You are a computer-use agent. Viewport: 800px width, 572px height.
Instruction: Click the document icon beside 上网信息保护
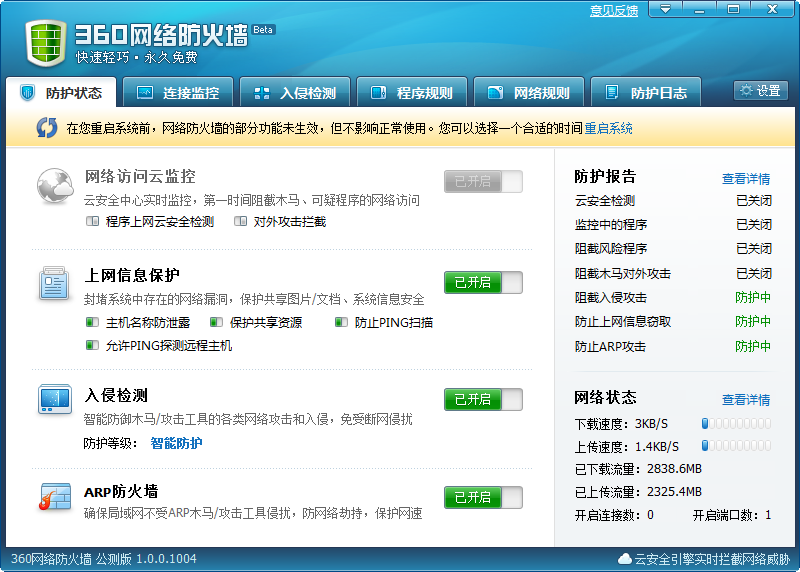(54, 283)
